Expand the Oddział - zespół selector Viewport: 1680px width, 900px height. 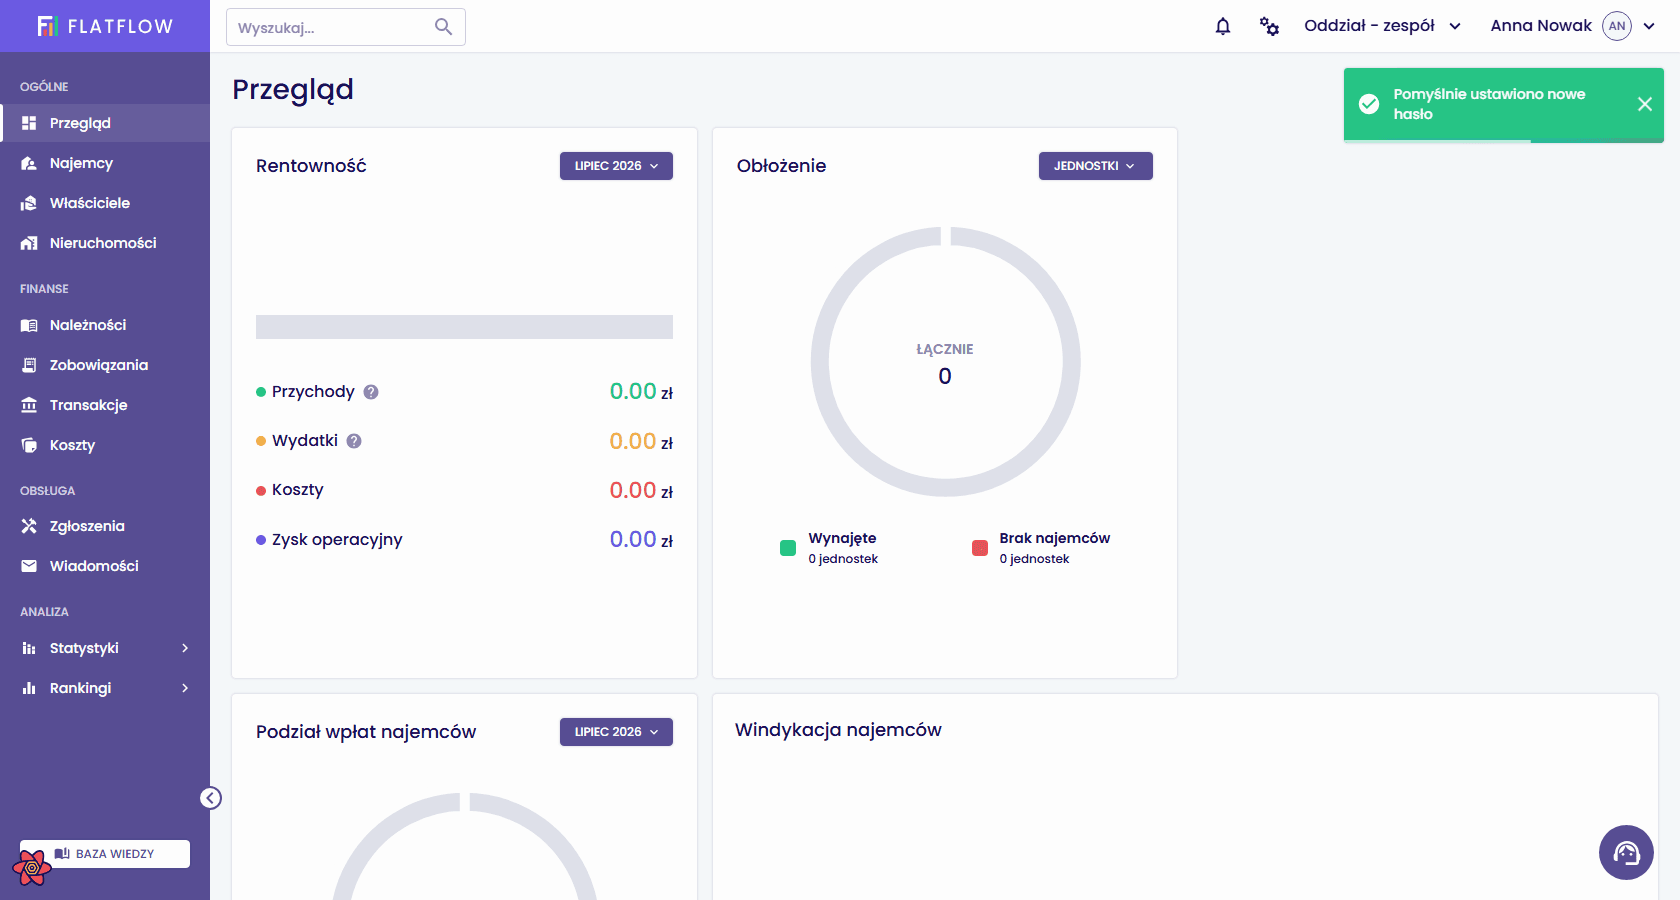1382,26
